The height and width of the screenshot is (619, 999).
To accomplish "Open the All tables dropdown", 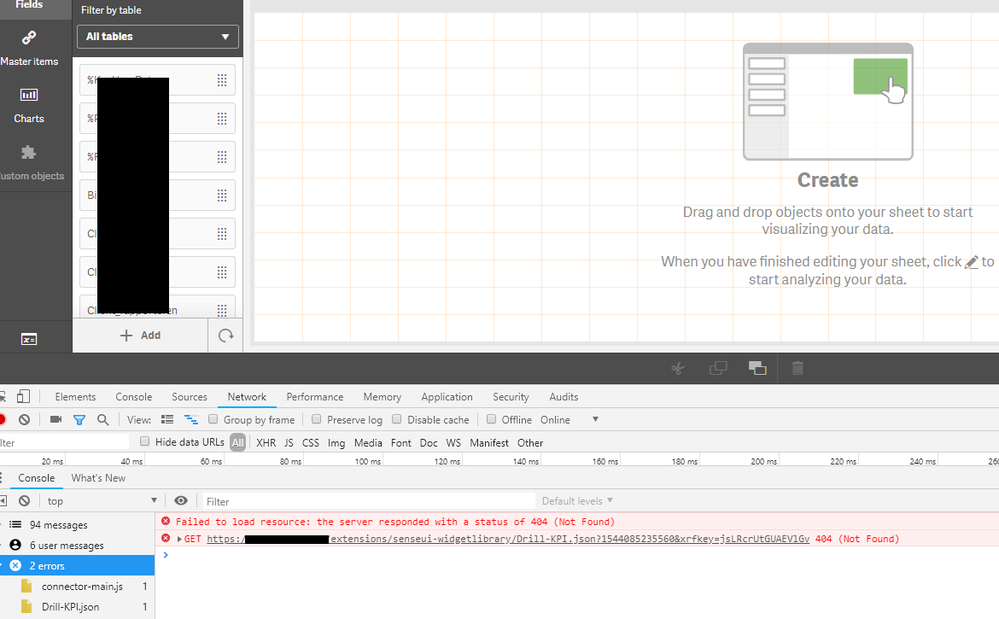I will (x=157, y=36).
